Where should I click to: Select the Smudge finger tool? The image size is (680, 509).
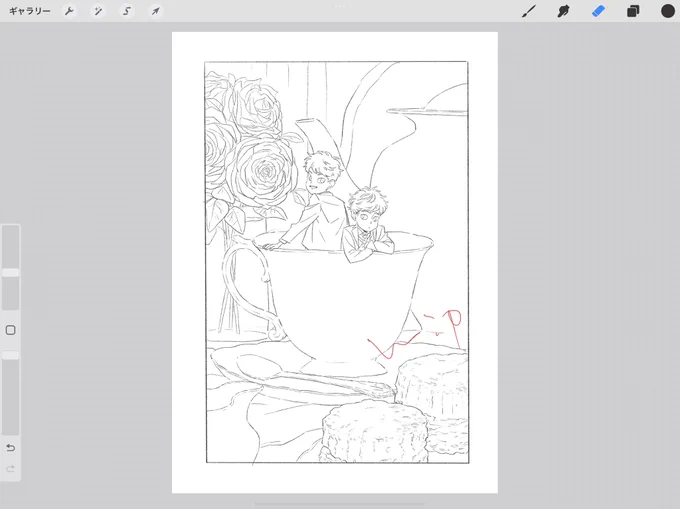[563, 11]
